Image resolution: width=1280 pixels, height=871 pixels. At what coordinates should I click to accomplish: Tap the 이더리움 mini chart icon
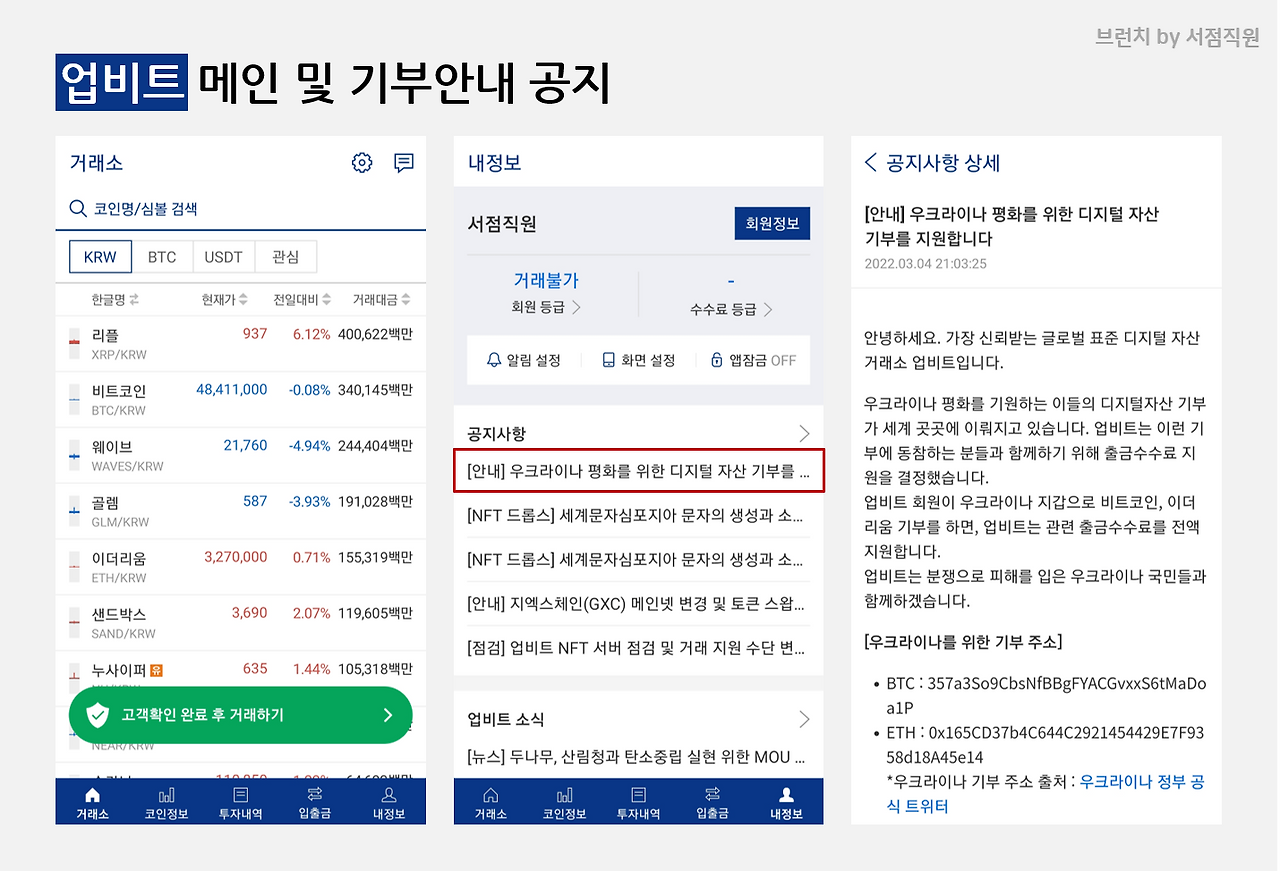(73, 567)
